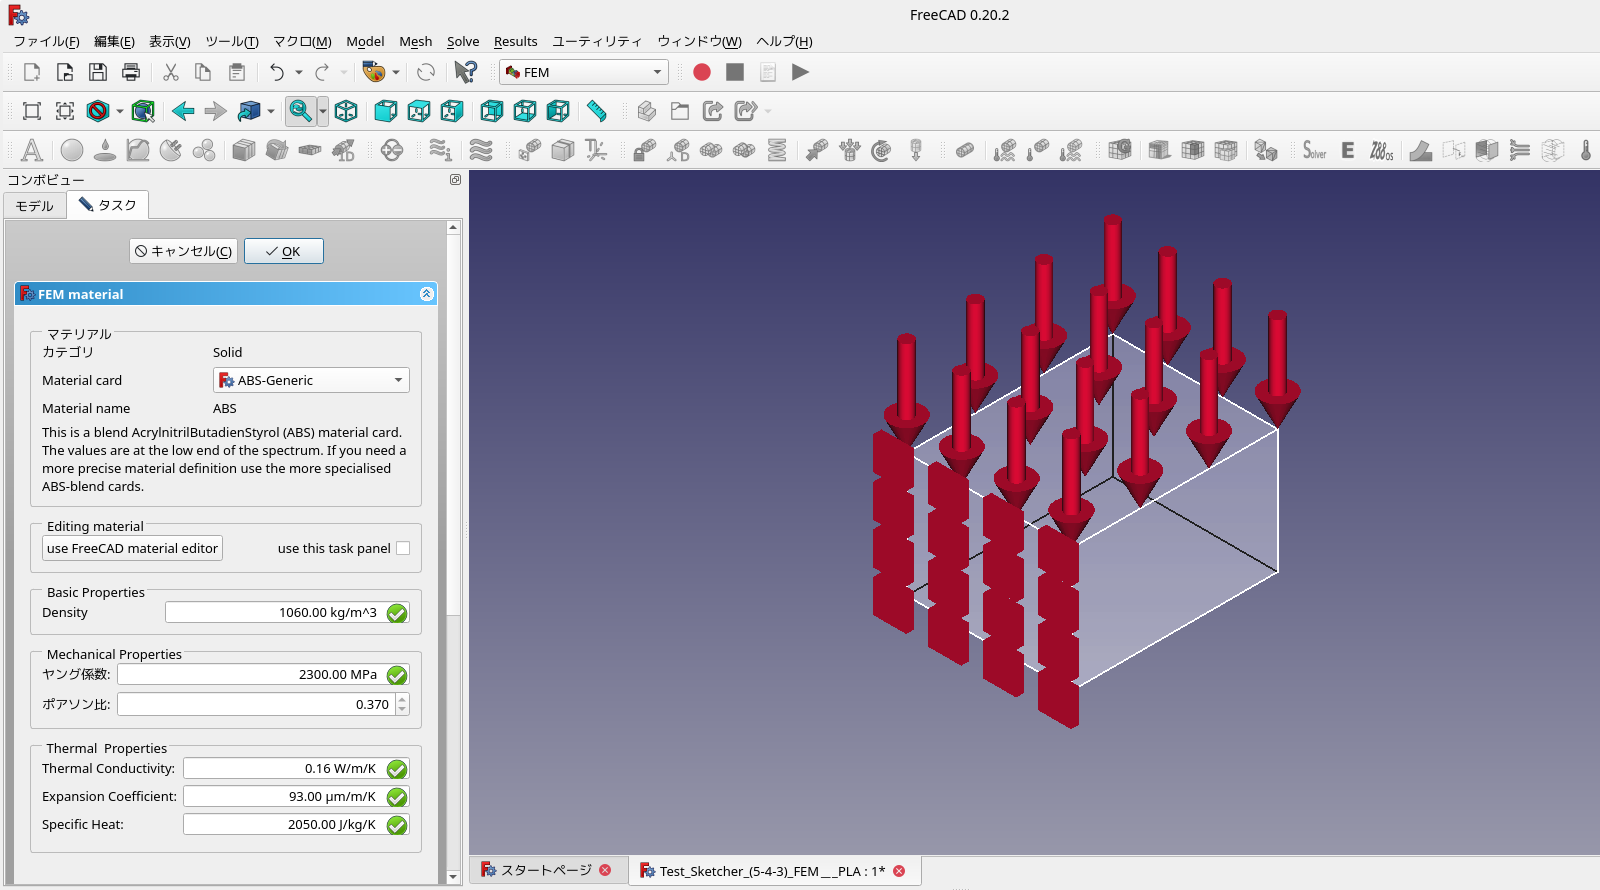The image size is (1600, 890).
Task: Click the Start macro recording icon
Action: (702, 72)
